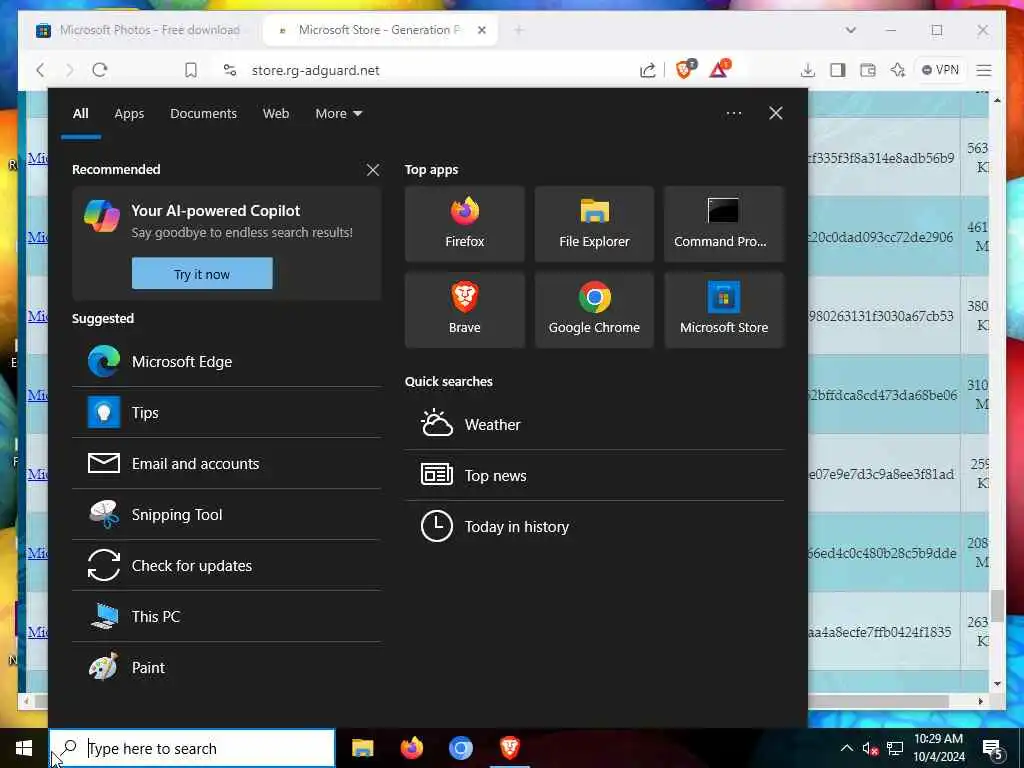Open the Tips app suggestion
The width and height of the screenshot is (1024, 768).
227,413
